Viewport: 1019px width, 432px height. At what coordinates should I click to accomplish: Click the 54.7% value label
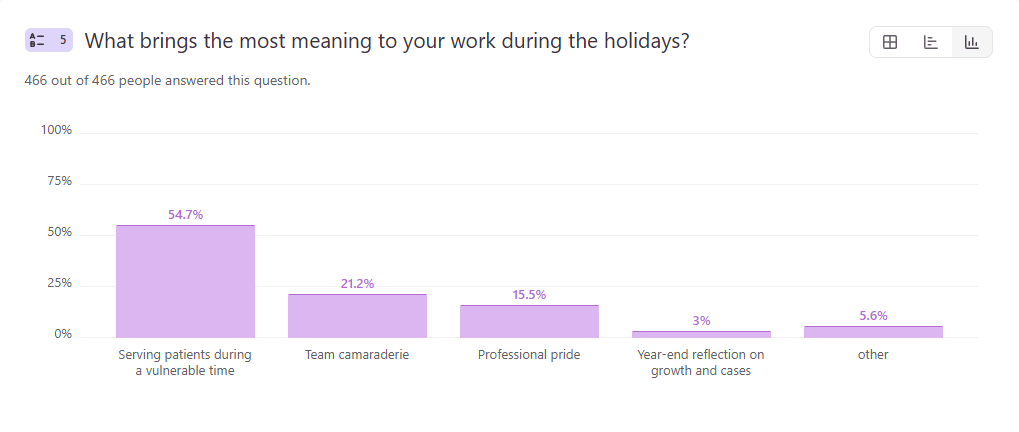185,215
